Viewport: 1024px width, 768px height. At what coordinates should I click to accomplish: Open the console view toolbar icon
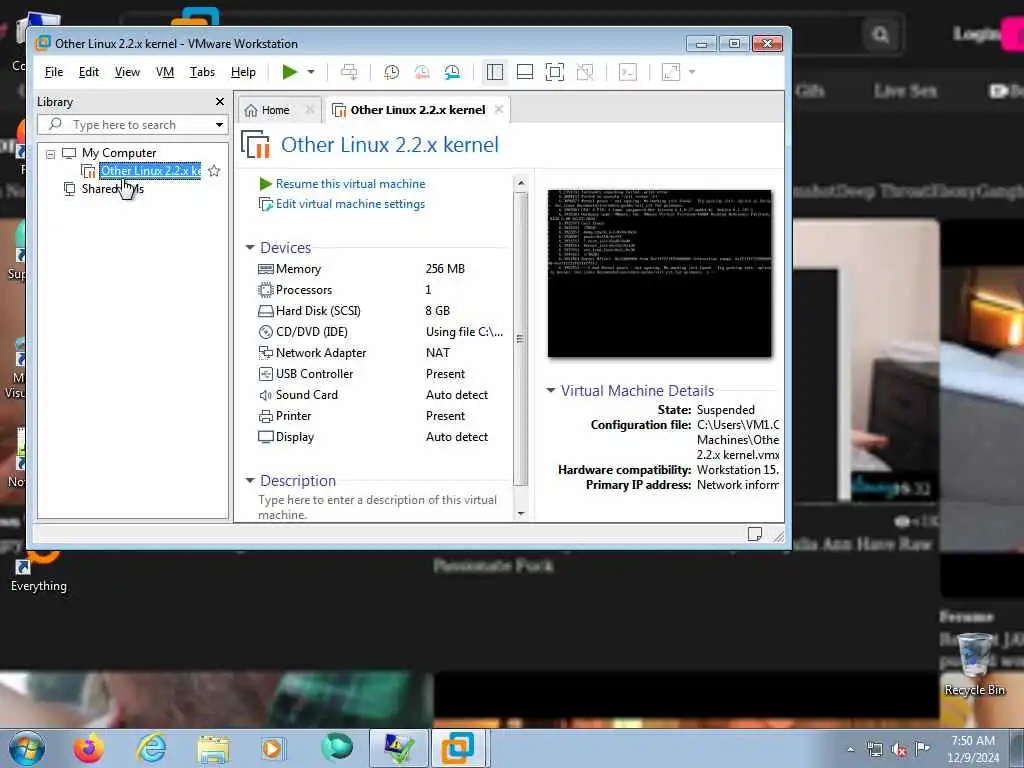628,72
